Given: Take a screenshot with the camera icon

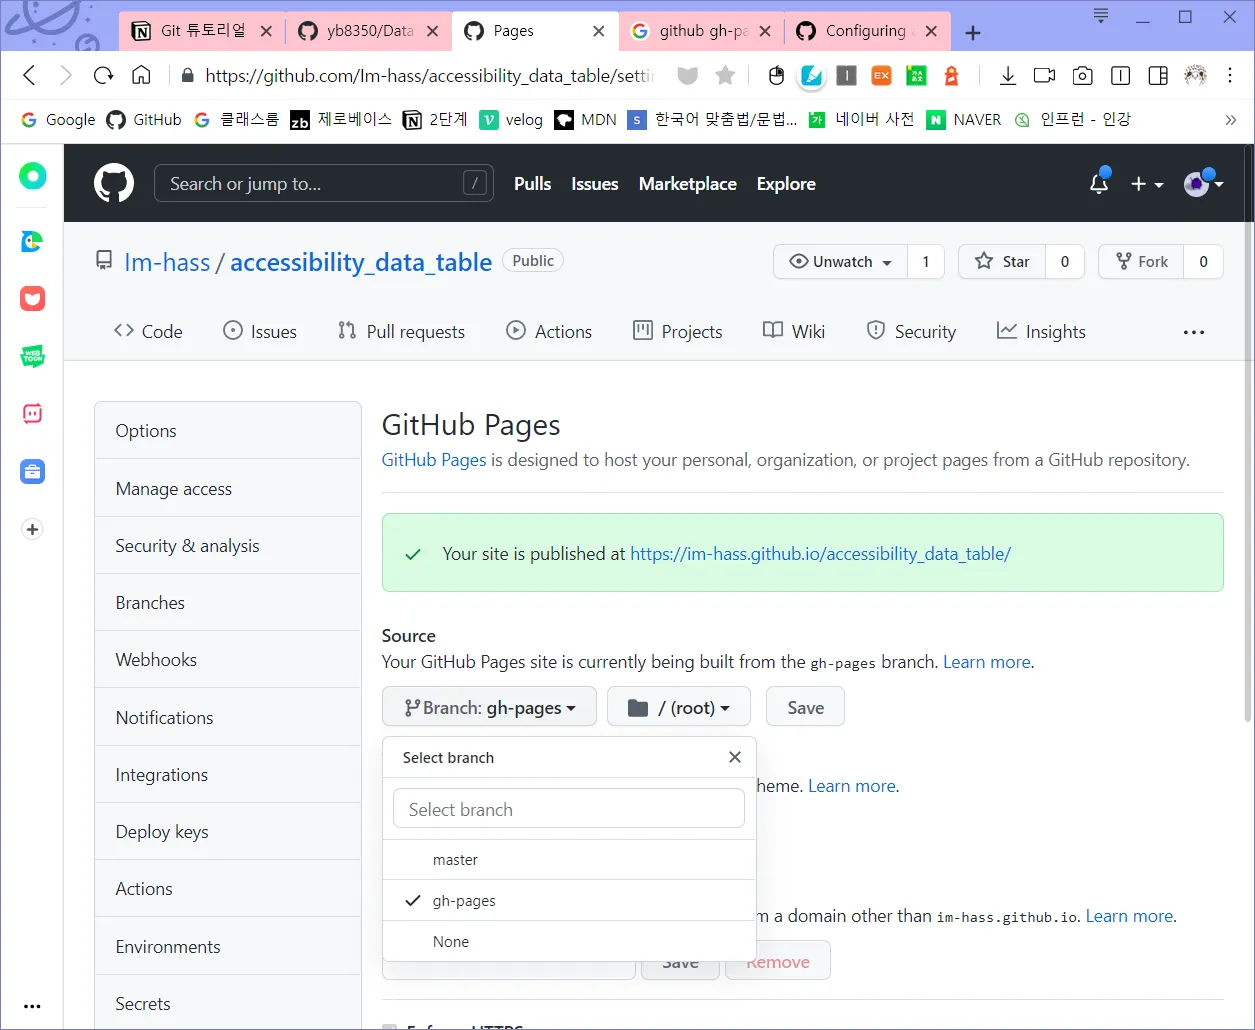Looking at the screenshot, I should pyautogui.click(x=1082, y=75).
